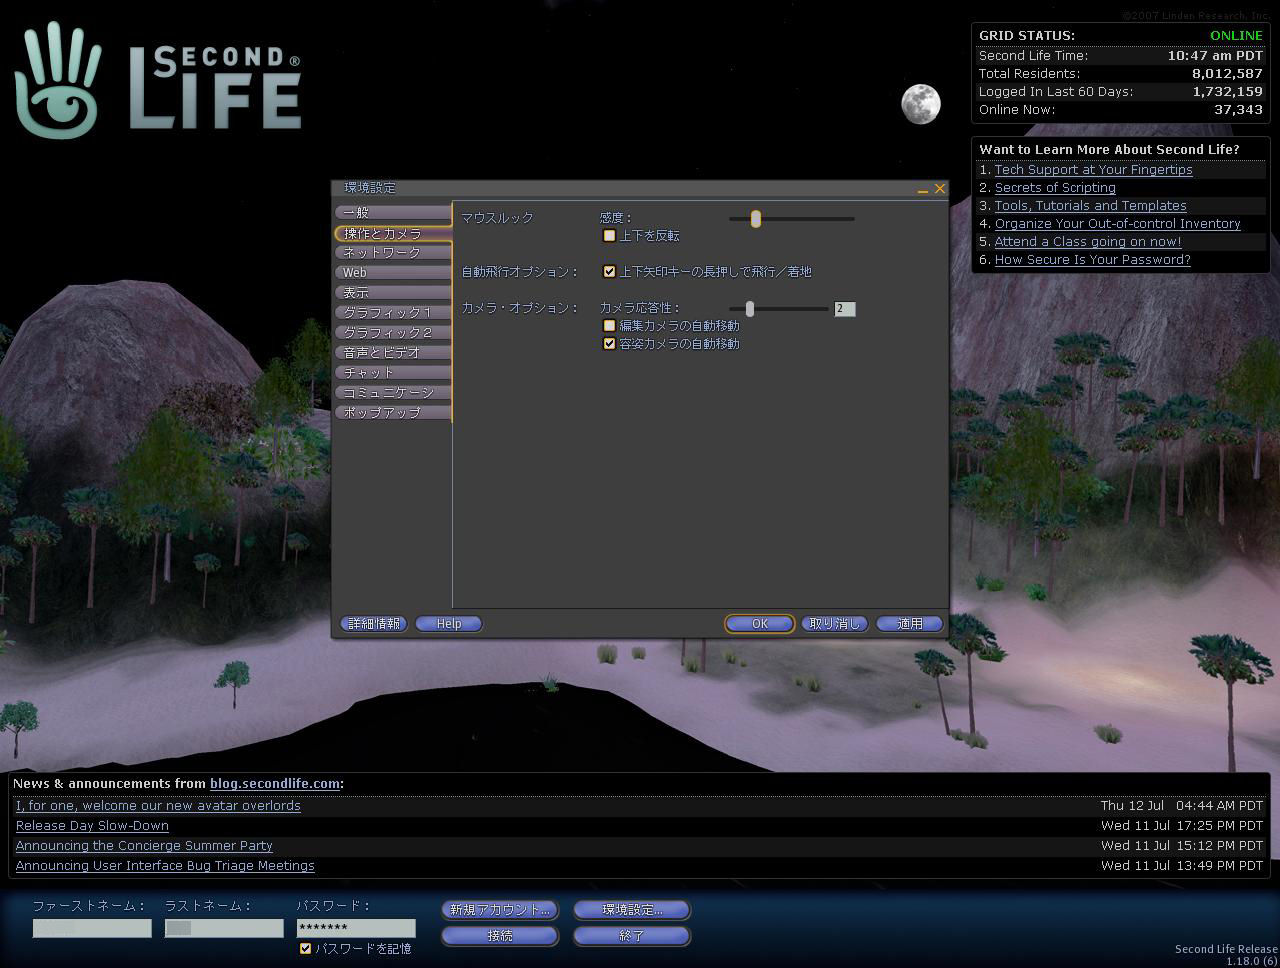Close the 環境設定 dialog with X icon
Viewport: 1280px width, 968px height.
coord(939,188)
